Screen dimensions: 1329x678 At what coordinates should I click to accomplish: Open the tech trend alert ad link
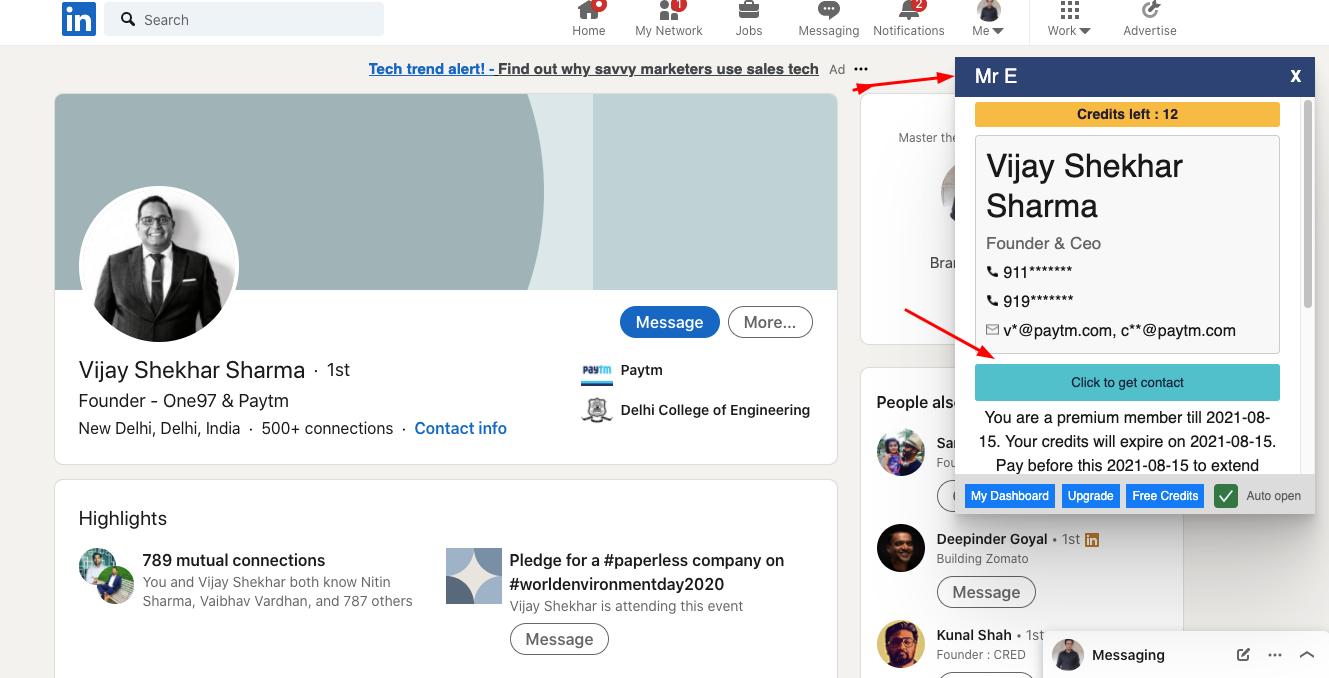(x=594, y=69)
